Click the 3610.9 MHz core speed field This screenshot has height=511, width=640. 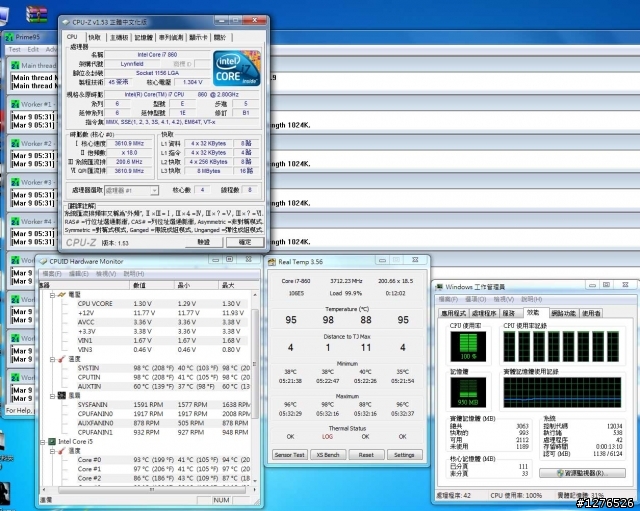coord(129,144)
